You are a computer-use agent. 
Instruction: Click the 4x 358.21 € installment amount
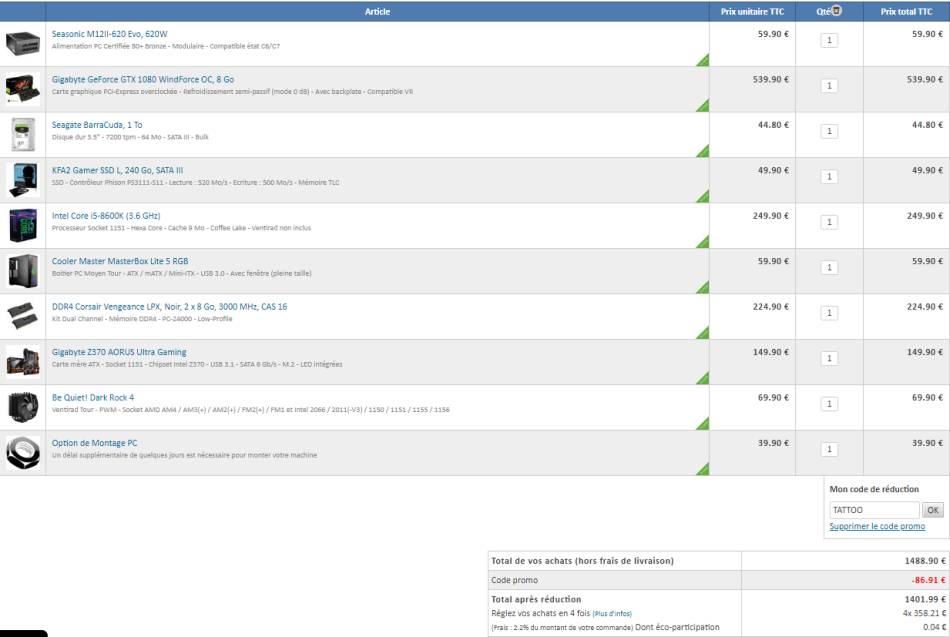[x=924, y=613]
